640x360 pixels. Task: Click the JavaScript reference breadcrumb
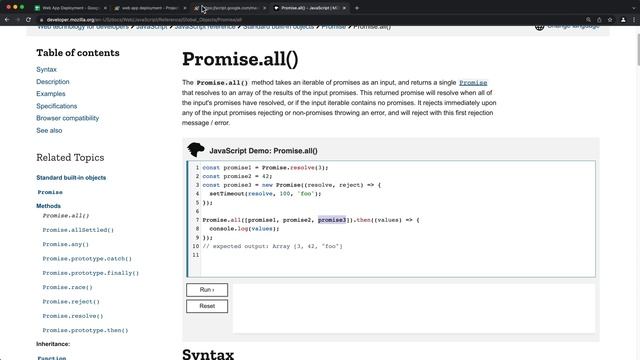[x=205, y=27]
